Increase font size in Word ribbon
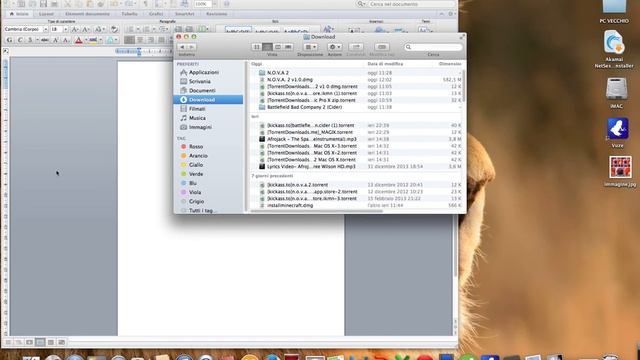 pos(75,29)
